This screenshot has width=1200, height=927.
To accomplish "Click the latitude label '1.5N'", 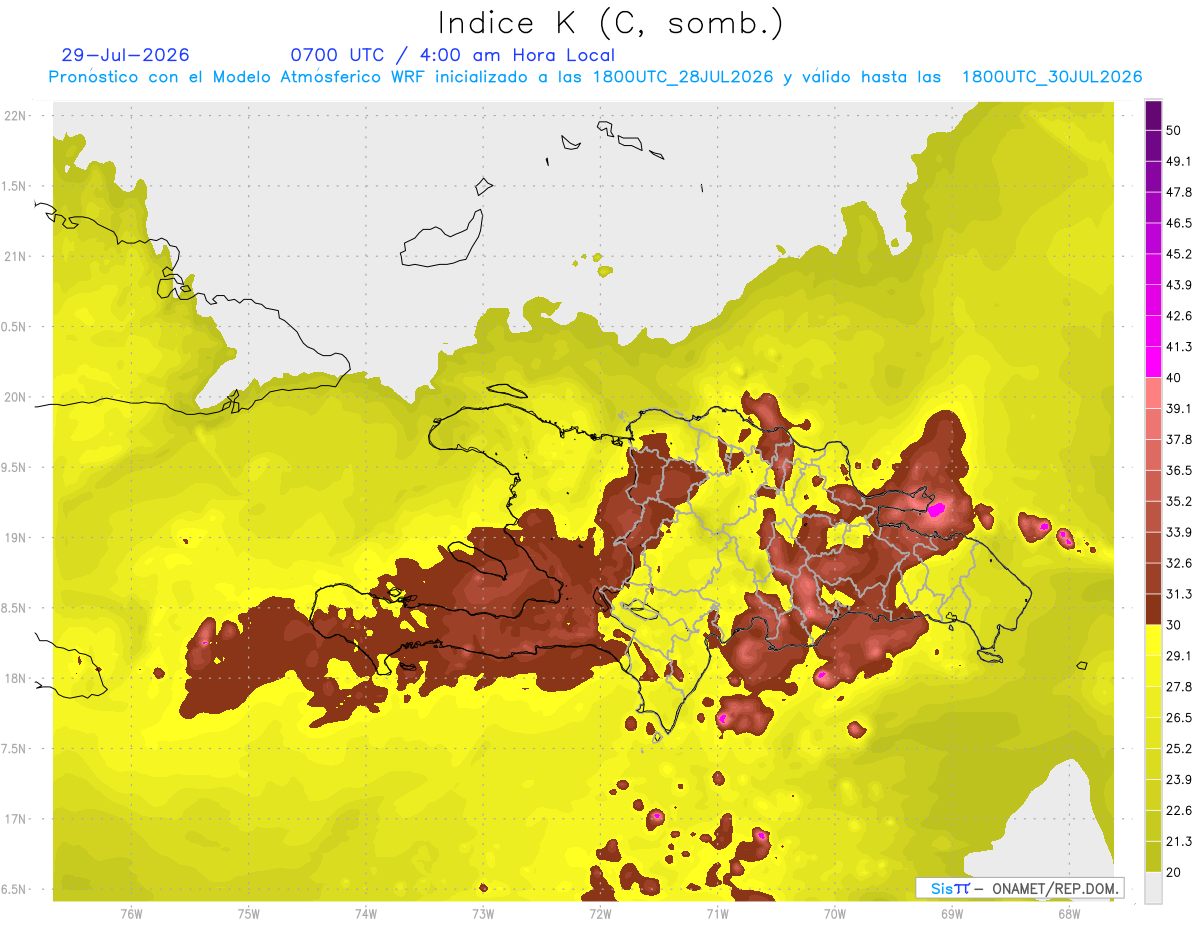I will [x=14, y=187].
